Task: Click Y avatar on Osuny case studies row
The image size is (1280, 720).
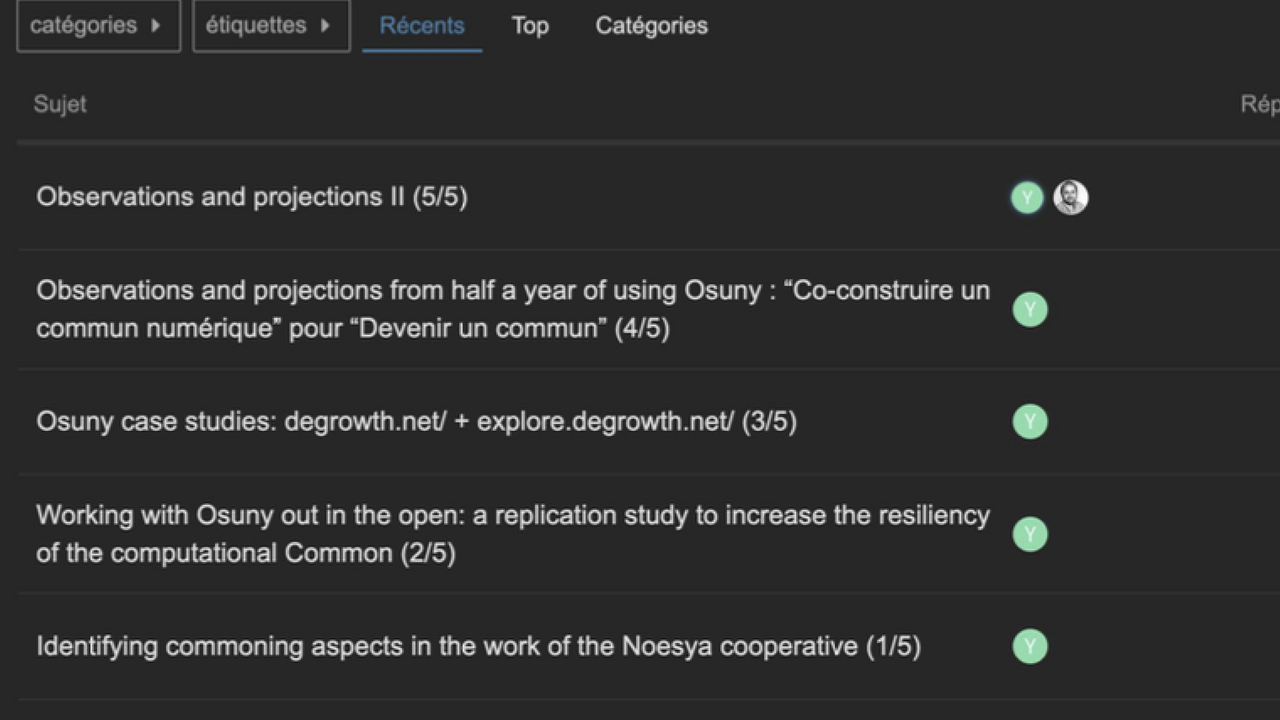Action: pyautogui.click(x=1029, y=421)
